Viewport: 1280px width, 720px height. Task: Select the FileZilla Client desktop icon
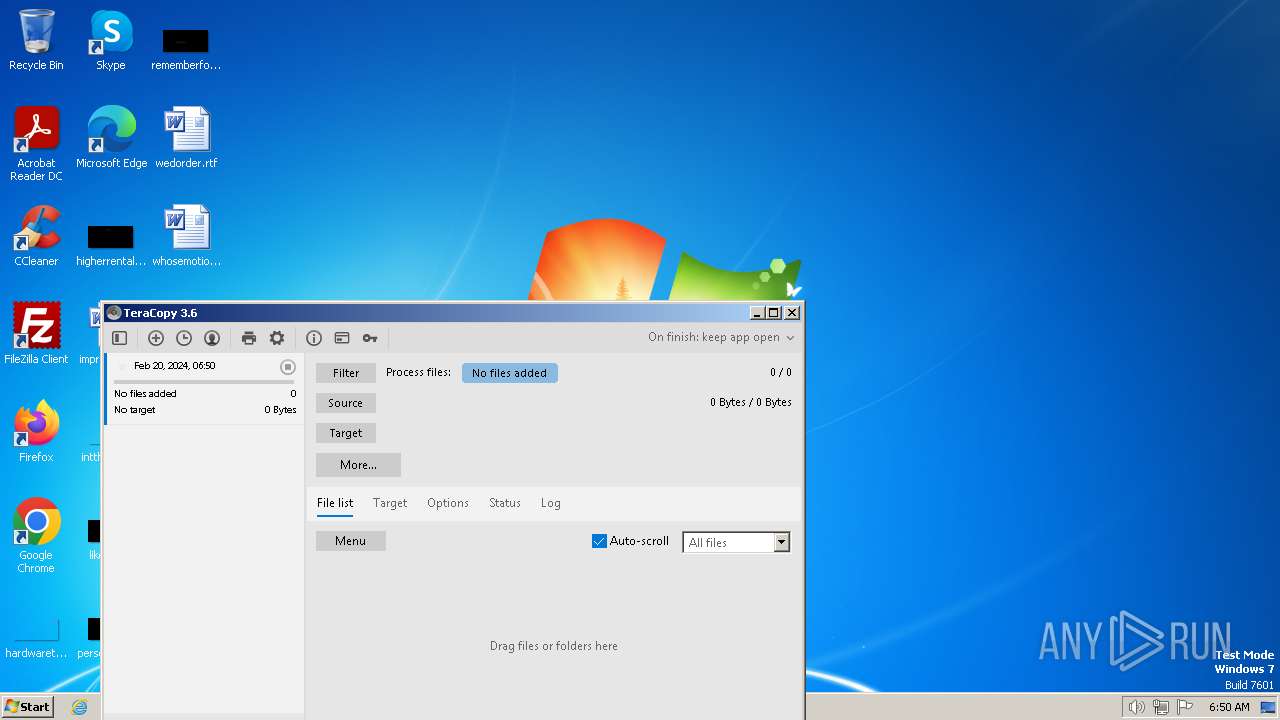coord(36,333)
